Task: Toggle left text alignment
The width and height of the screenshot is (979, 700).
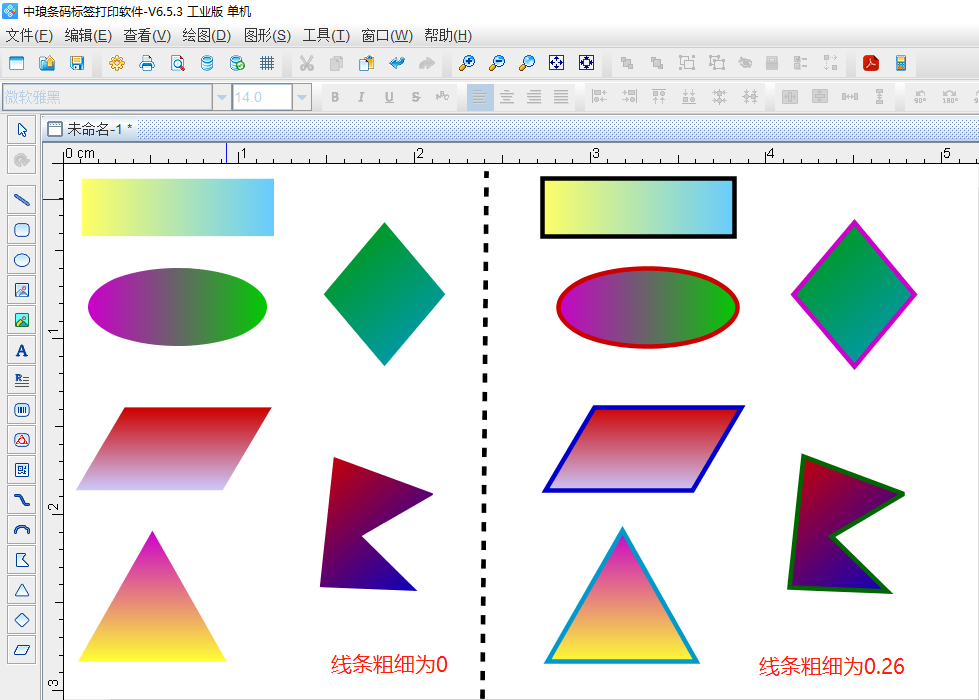Action: [x=480, y=97]
